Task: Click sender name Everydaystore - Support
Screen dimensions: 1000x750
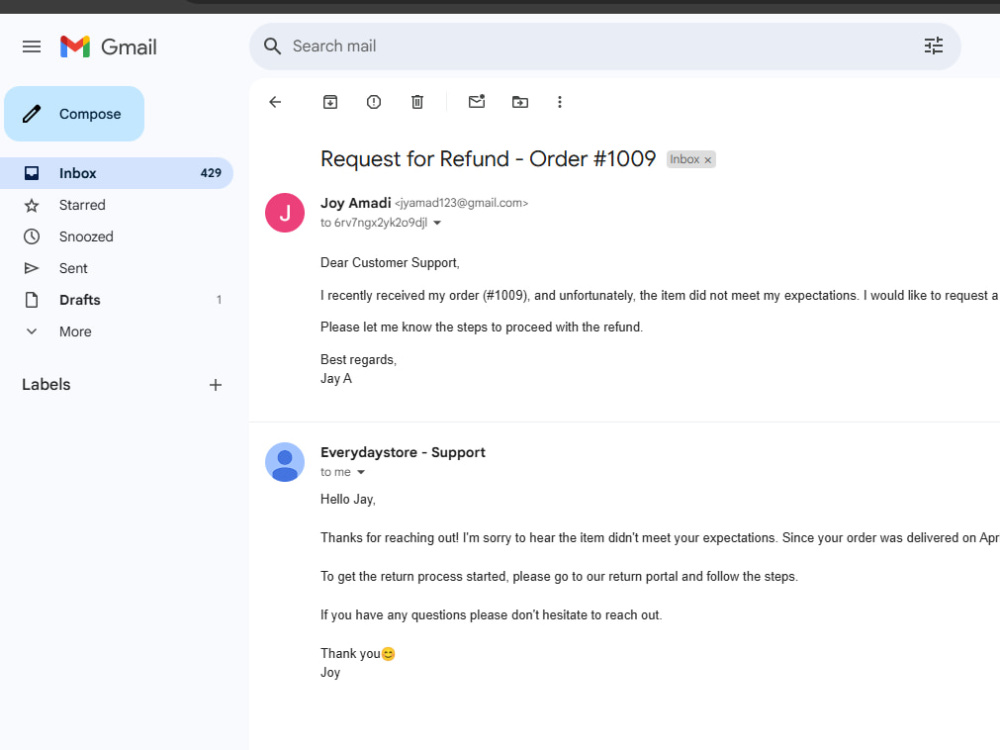Action: [x=402, y=452]
